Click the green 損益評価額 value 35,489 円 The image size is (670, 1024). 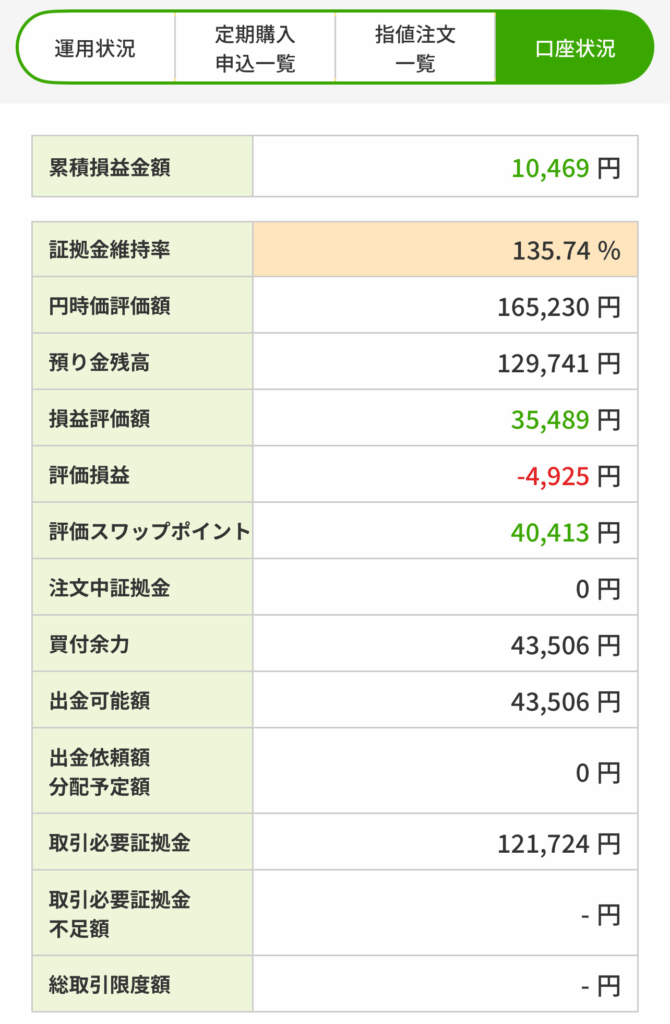(565, 419)
